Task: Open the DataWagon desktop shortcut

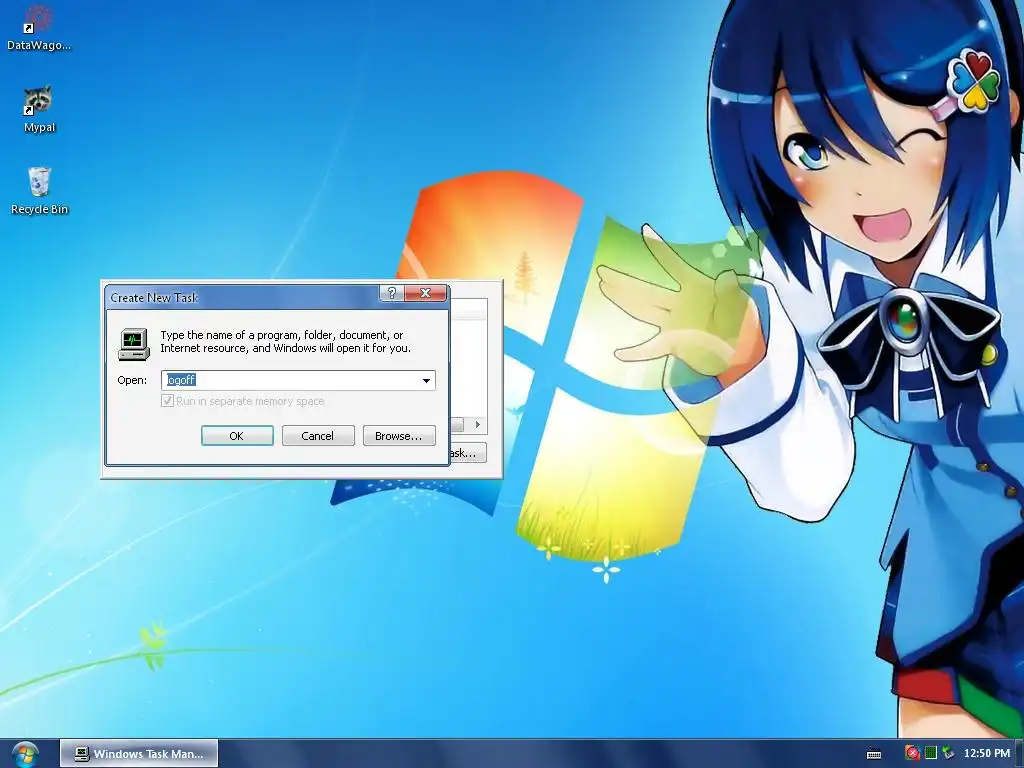Action: [38, 27]
